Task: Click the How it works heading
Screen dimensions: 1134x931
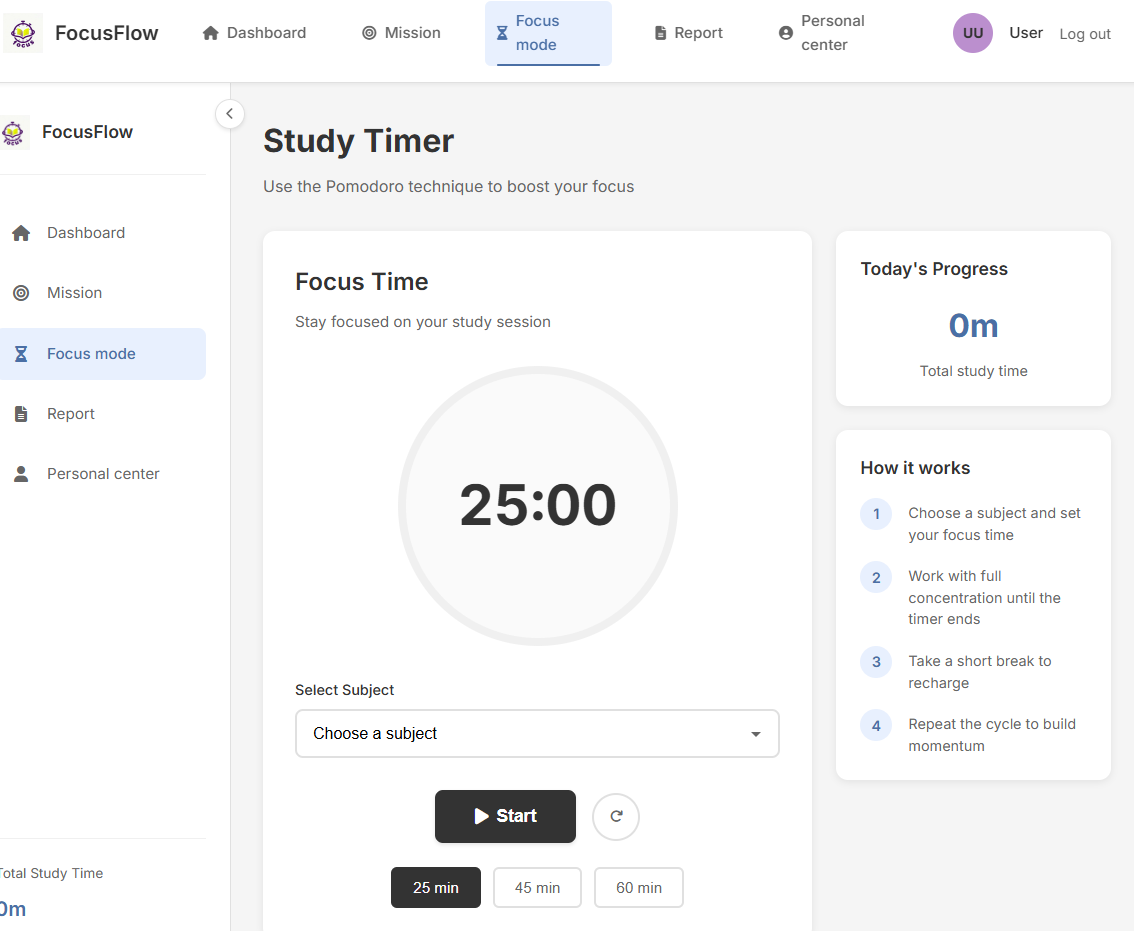Action: click(x=915, y=468)
